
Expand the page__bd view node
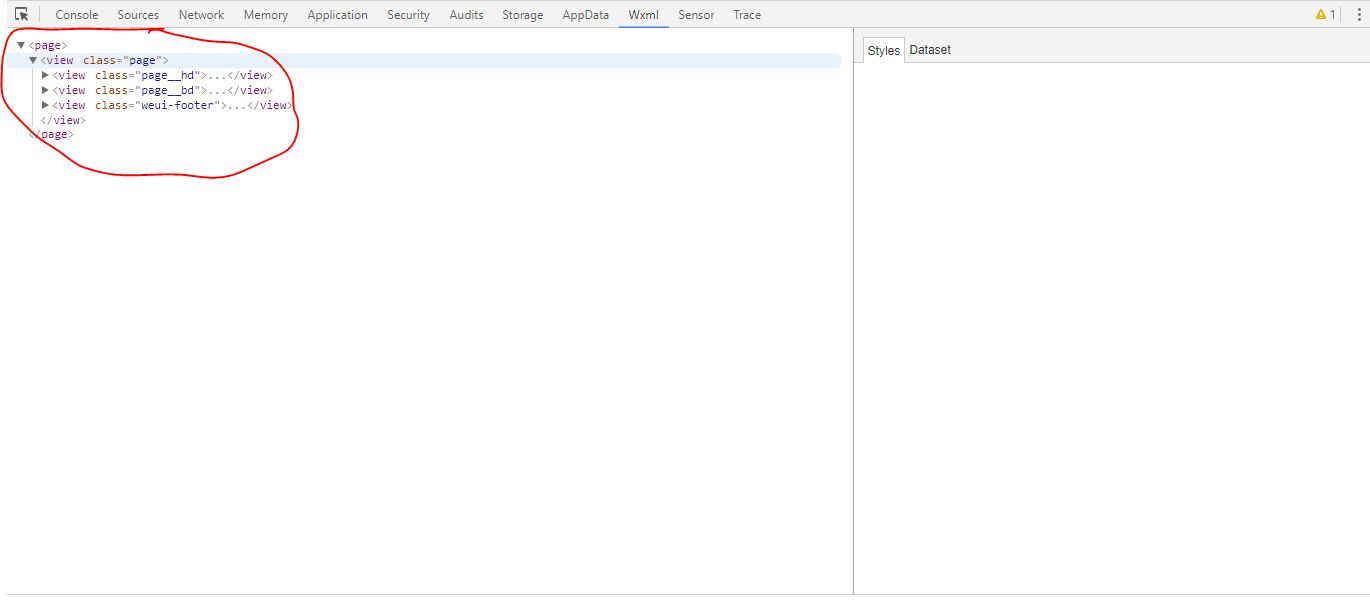coord(45,90)
